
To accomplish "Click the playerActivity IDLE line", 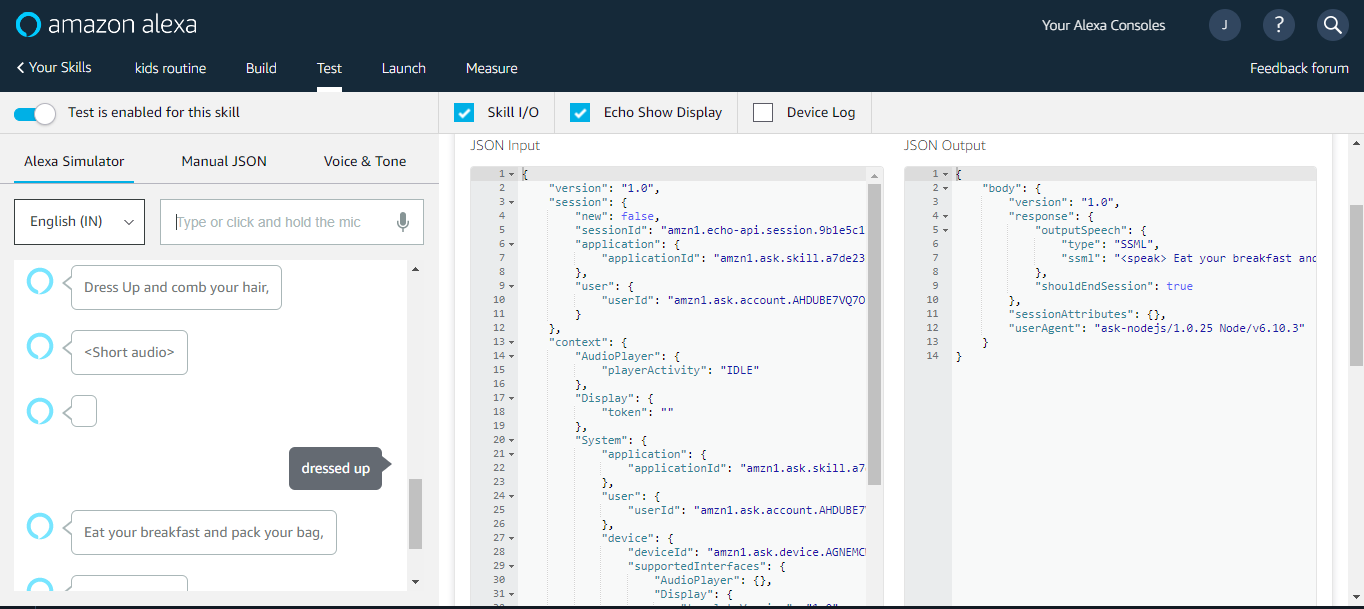I will (x=680, y=370).
